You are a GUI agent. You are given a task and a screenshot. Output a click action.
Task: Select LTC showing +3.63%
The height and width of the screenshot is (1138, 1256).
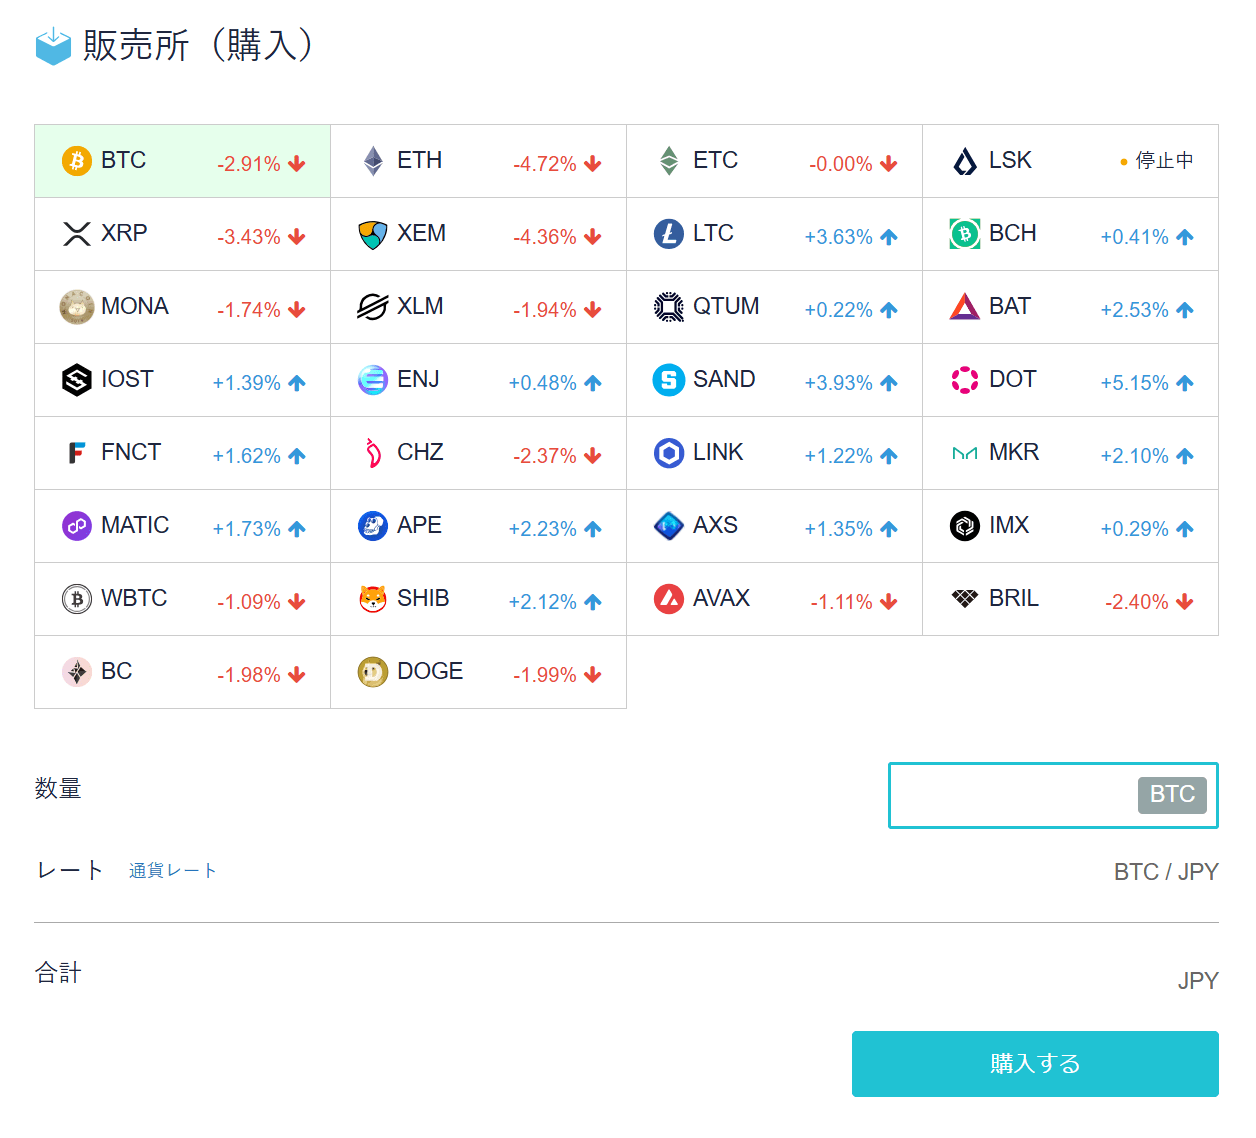point(774,234)
